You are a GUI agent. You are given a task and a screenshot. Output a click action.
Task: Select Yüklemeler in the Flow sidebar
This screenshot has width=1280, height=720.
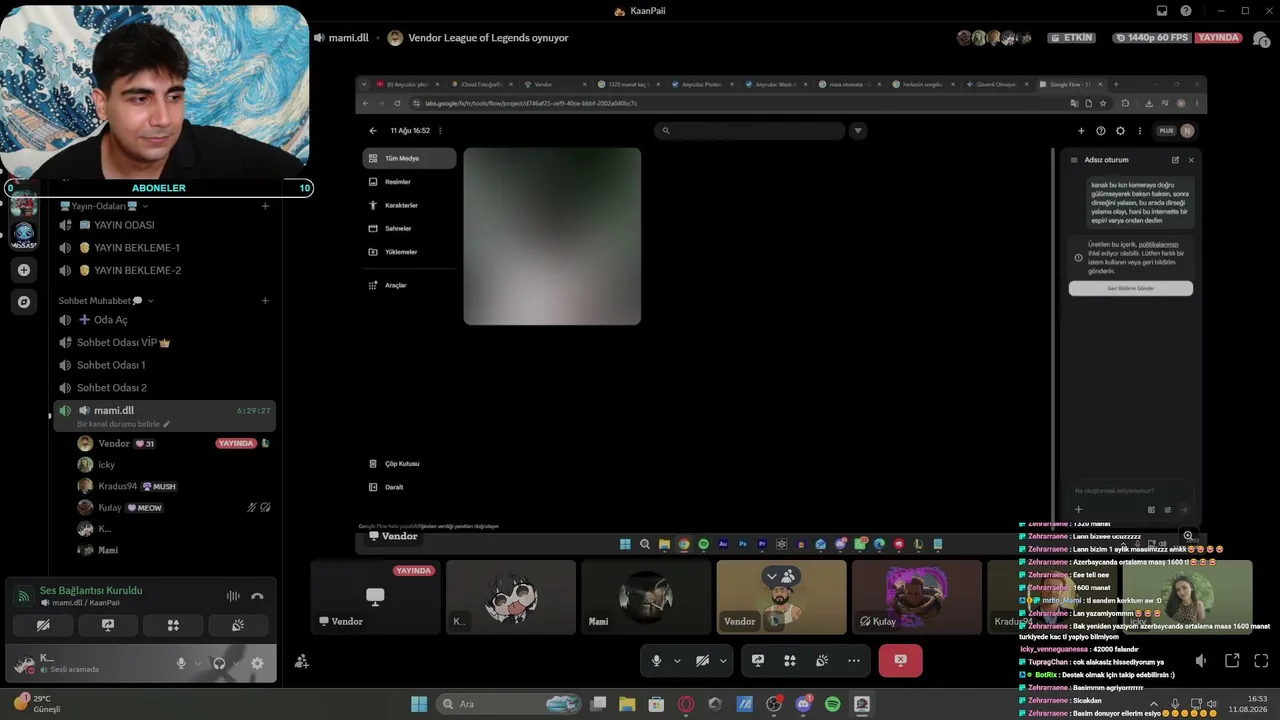tap(409, 252)
